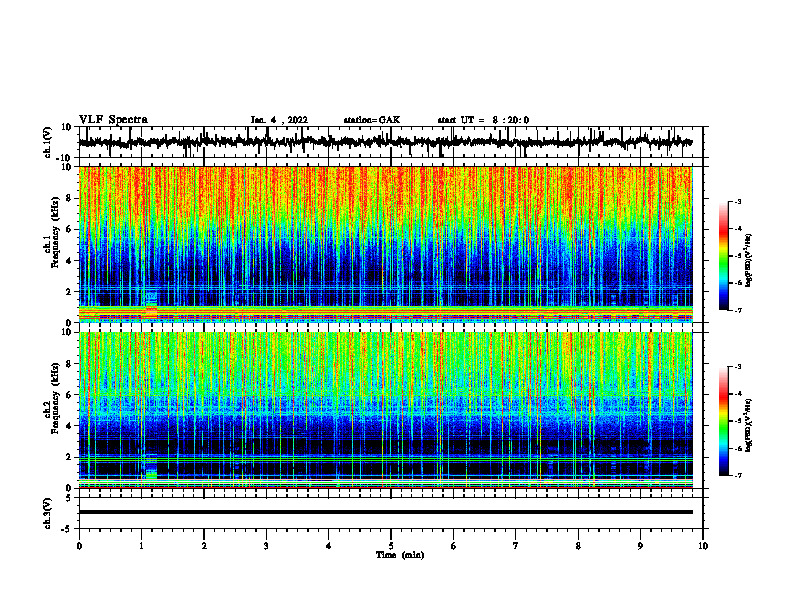Click the ch.2 color bar "log(PSD)" units label
Screen dimensions: 792x612
[x=749, y=425]
